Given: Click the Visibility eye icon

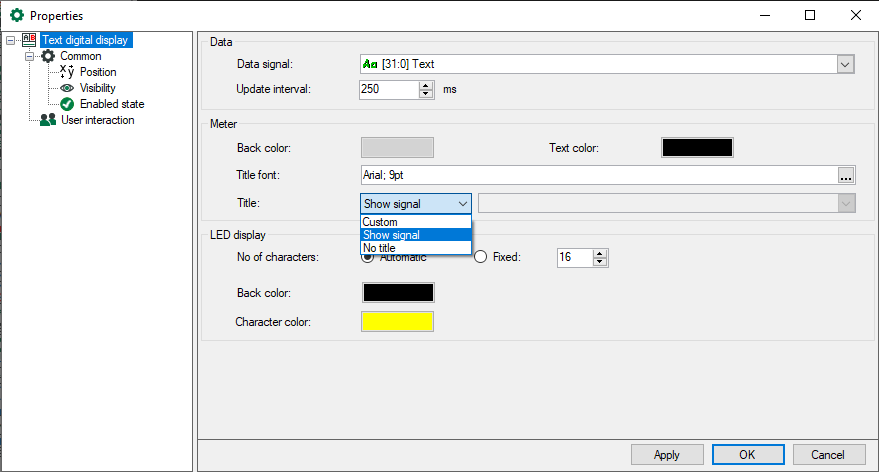Looking at the screenshot, I should (67, 88).
